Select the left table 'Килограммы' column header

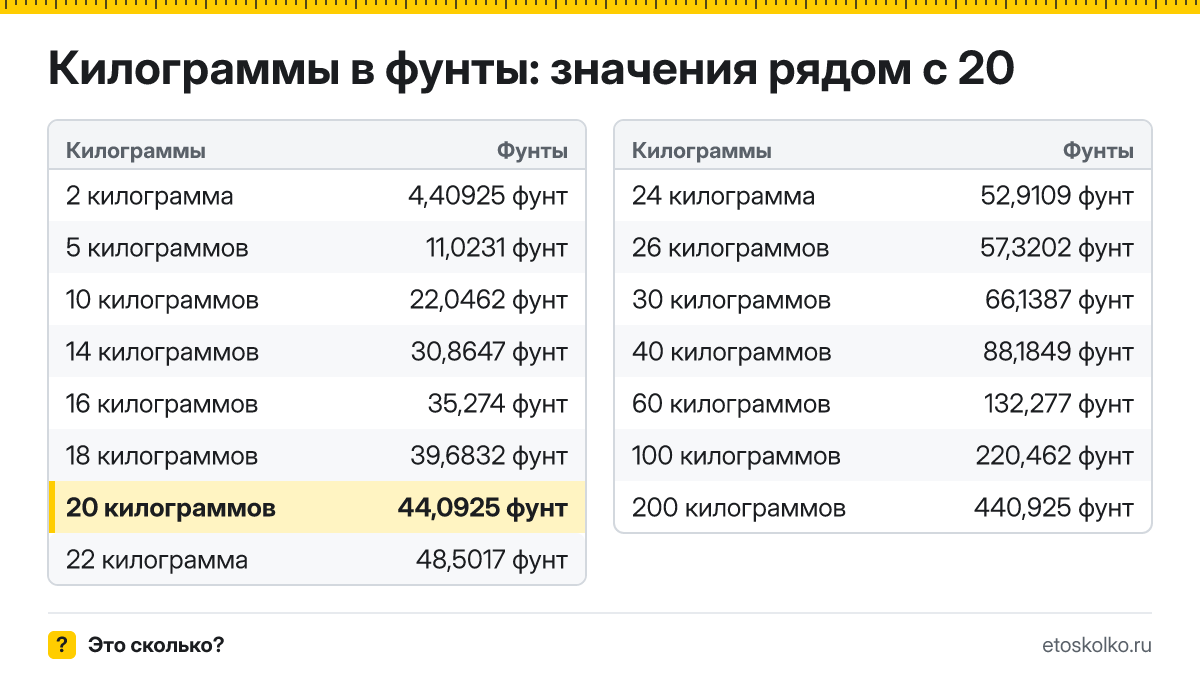click(x=136, y=151)
